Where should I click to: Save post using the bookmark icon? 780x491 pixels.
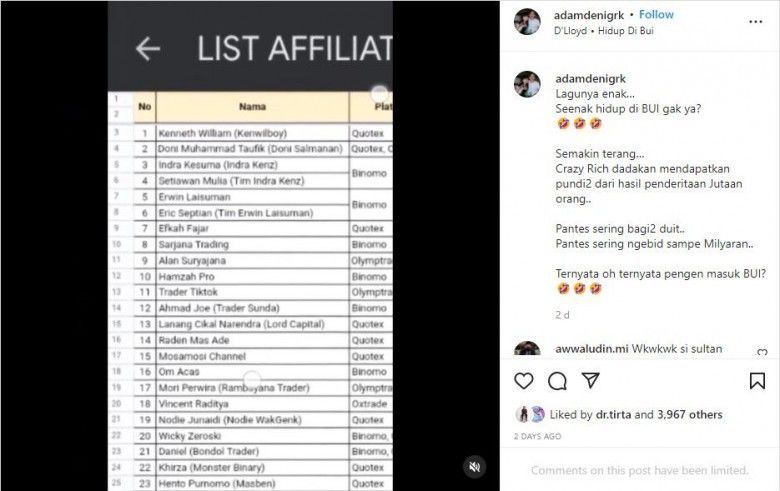pos(757,381)
